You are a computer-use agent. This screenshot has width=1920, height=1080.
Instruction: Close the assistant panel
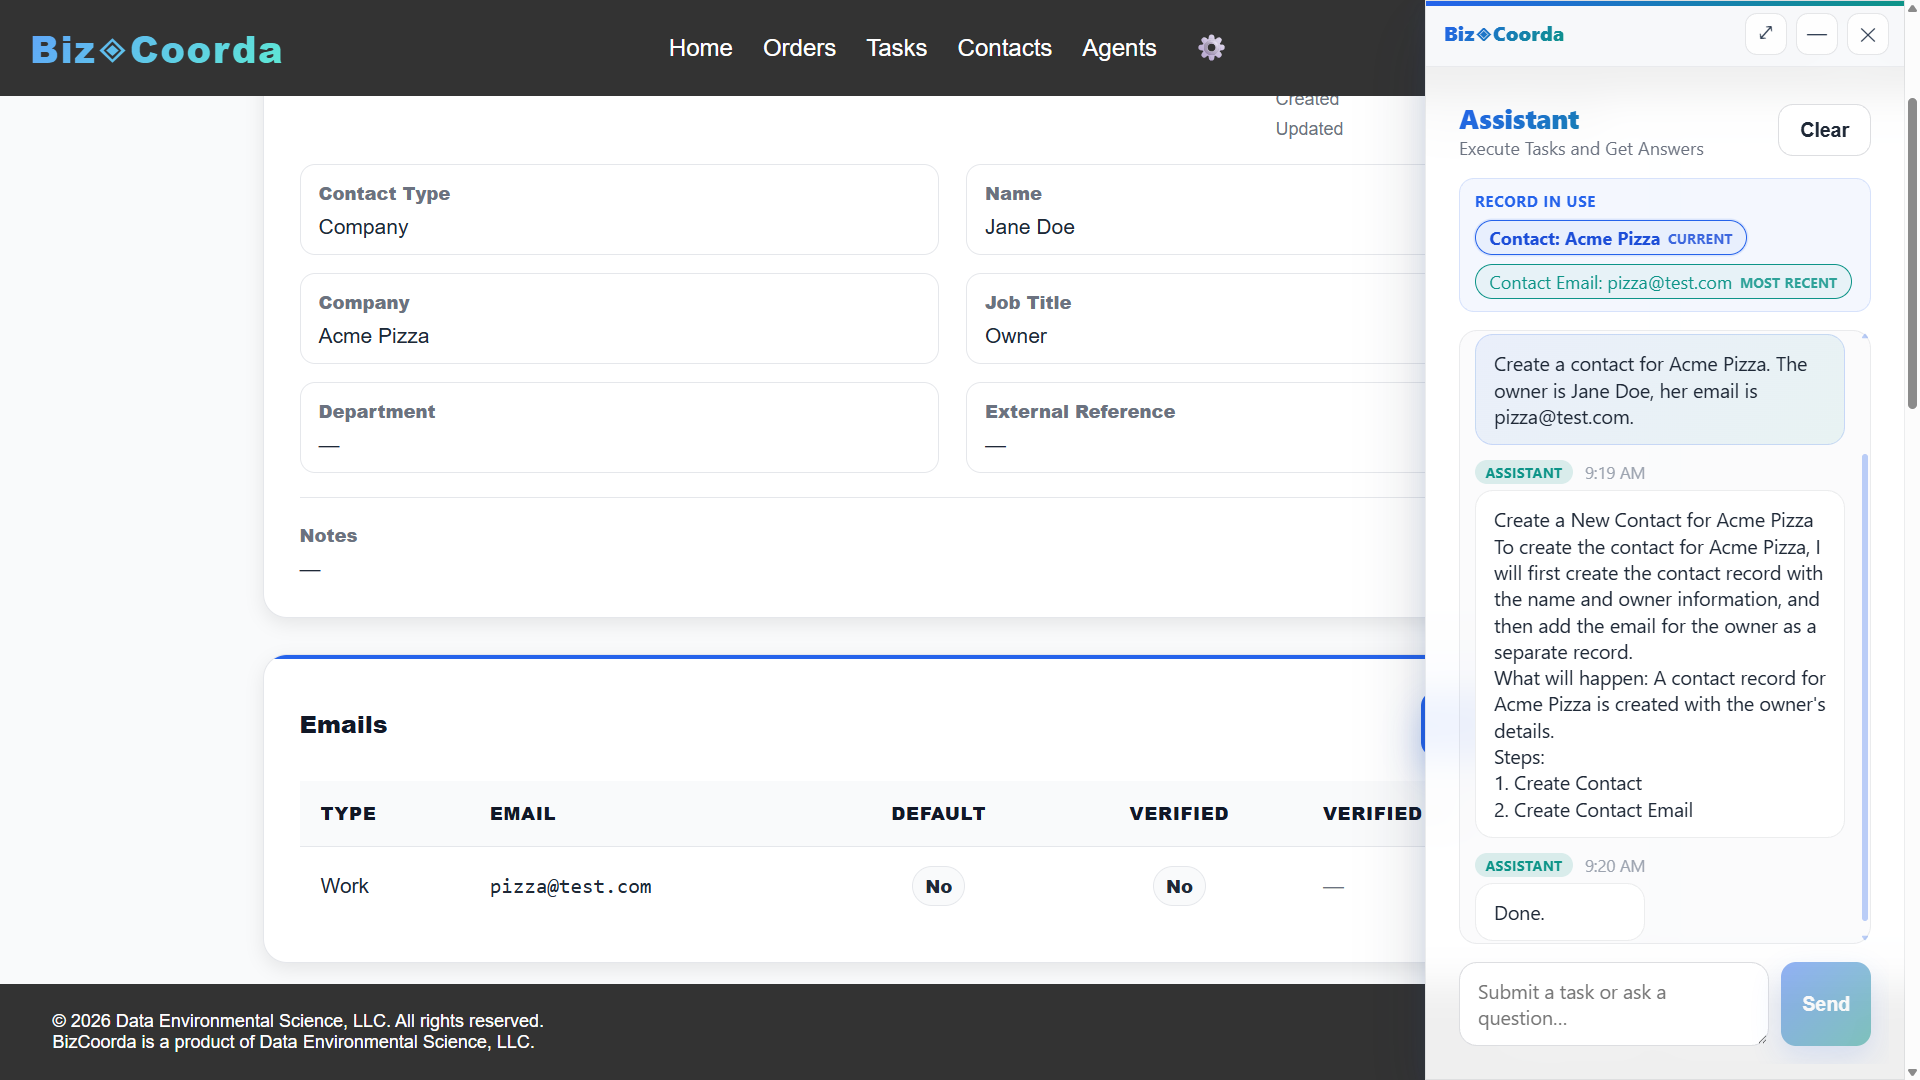(1868, 34)
